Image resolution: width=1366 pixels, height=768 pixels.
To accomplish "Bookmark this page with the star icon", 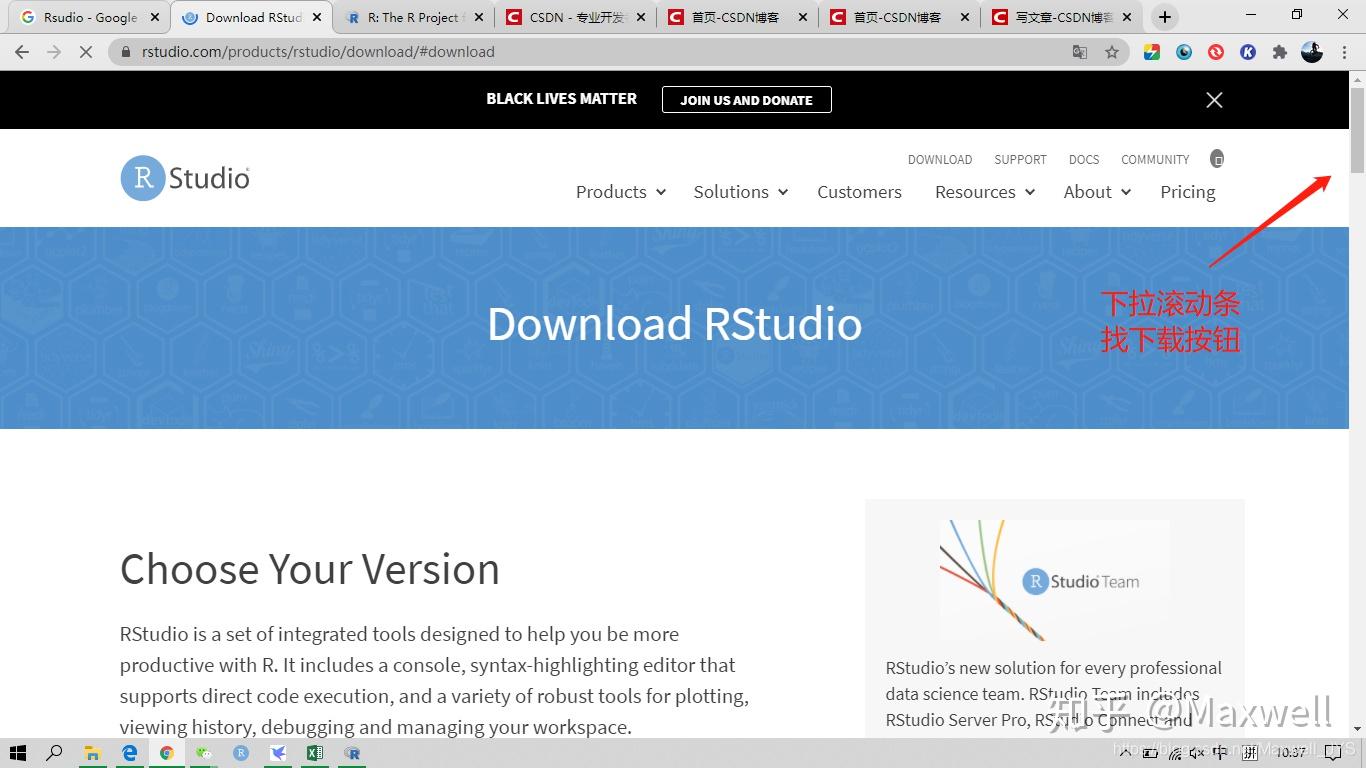I will click(1112, 51).
